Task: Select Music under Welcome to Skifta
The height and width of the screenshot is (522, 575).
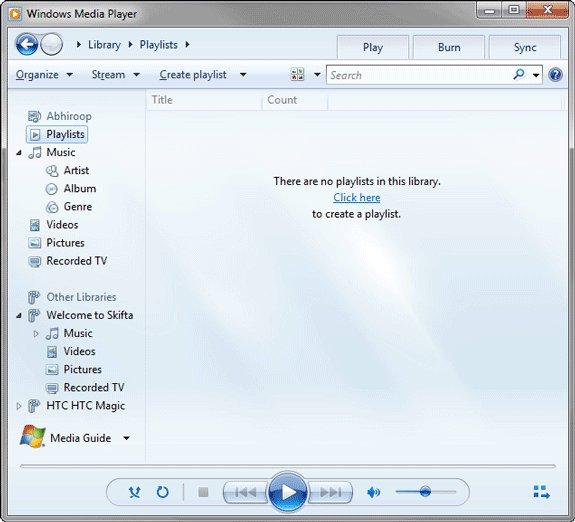Action: [x=78, y=333]
